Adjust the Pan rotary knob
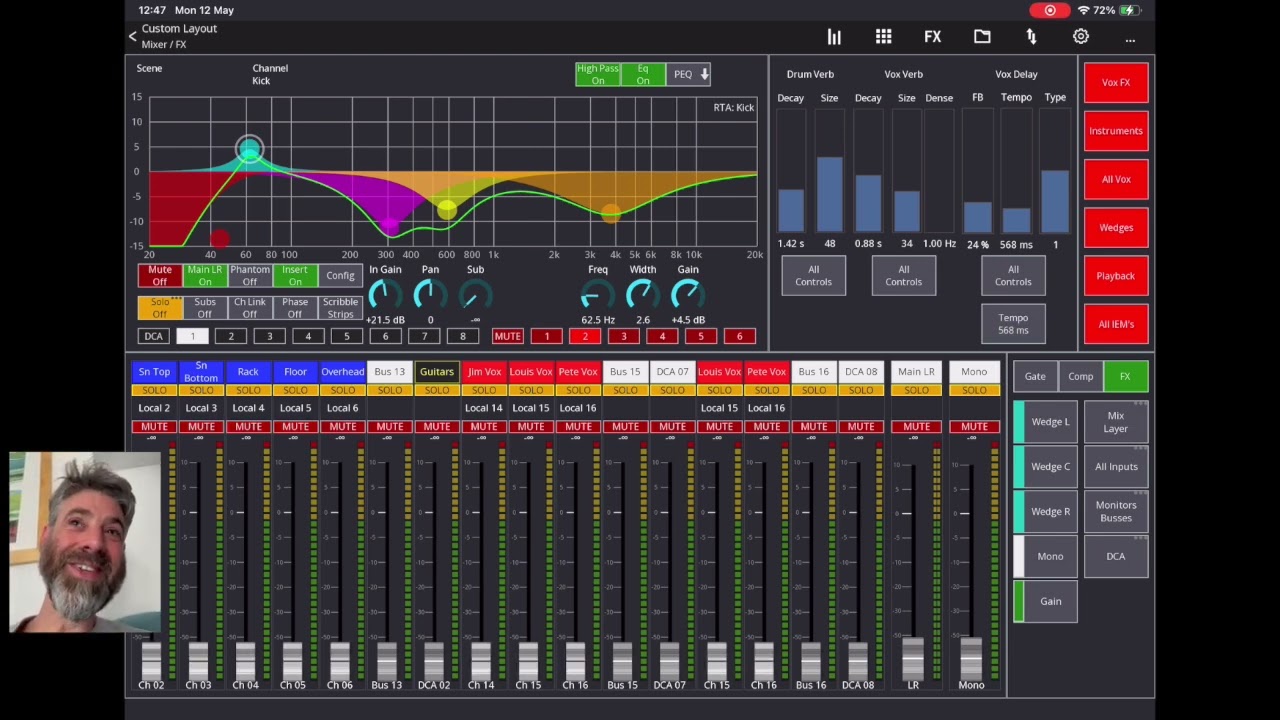 coord(430,295)
